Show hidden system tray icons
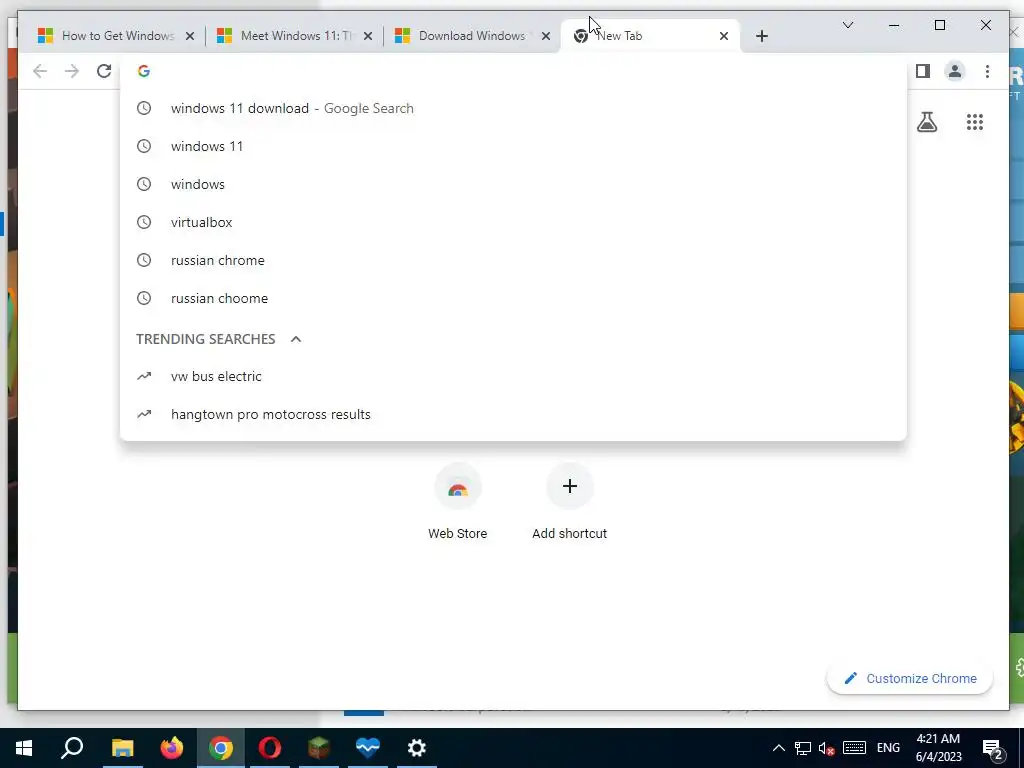This screenshot has height=768, width=1024. click(778, 748)
